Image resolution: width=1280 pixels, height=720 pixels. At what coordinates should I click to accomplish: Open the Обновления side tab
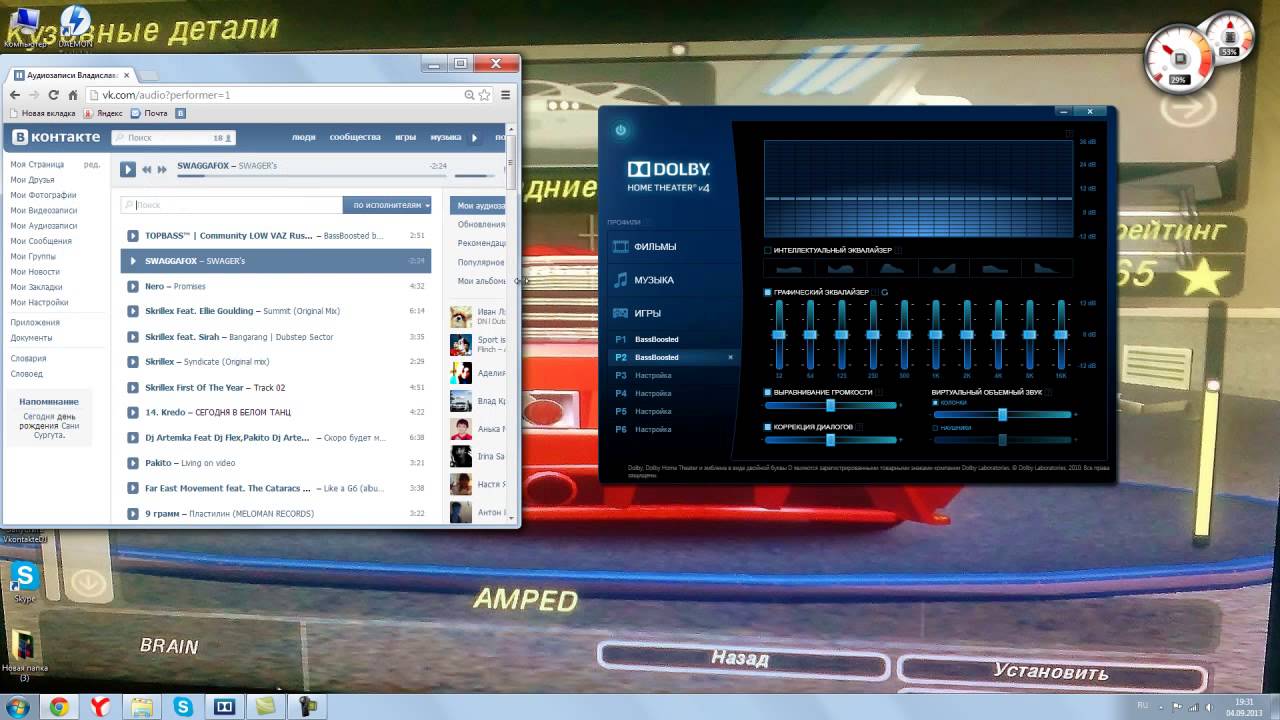480,224
